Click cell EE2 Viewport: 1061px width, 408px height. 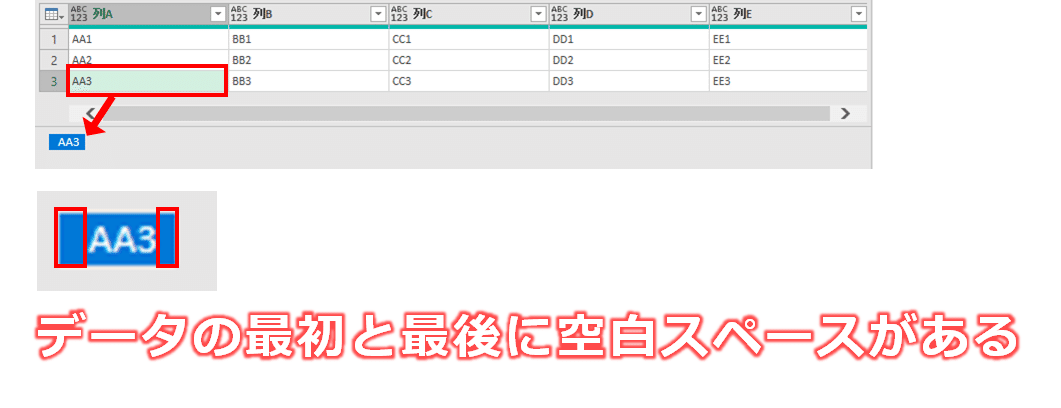[788, 60]
